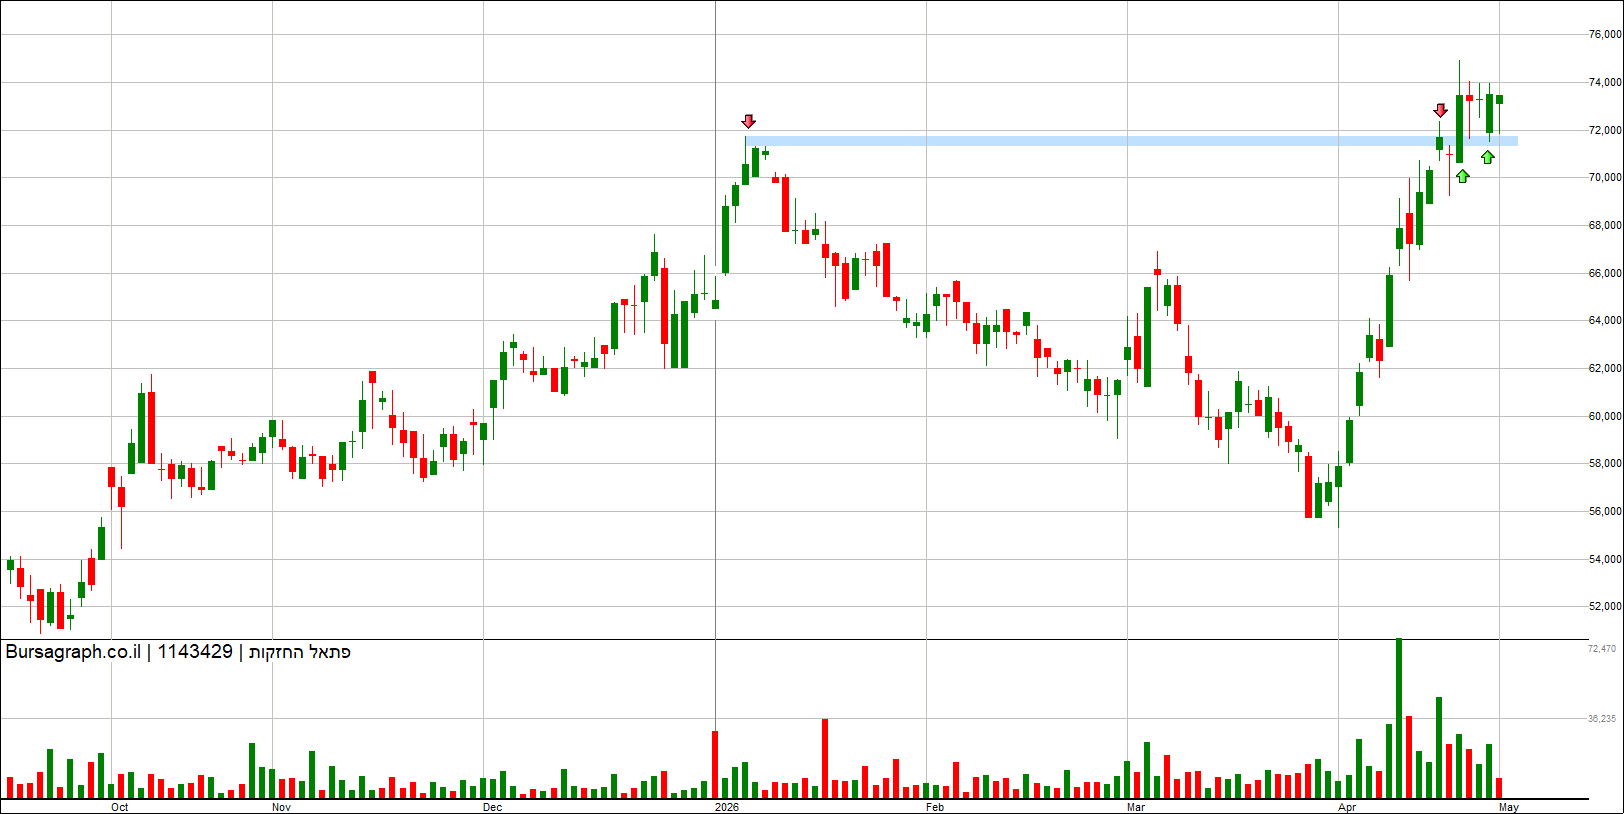Click the Apr label on the time axis
Viewport: 1624px width, 814px height.
pyautogui.click(x=1348, y=807)
